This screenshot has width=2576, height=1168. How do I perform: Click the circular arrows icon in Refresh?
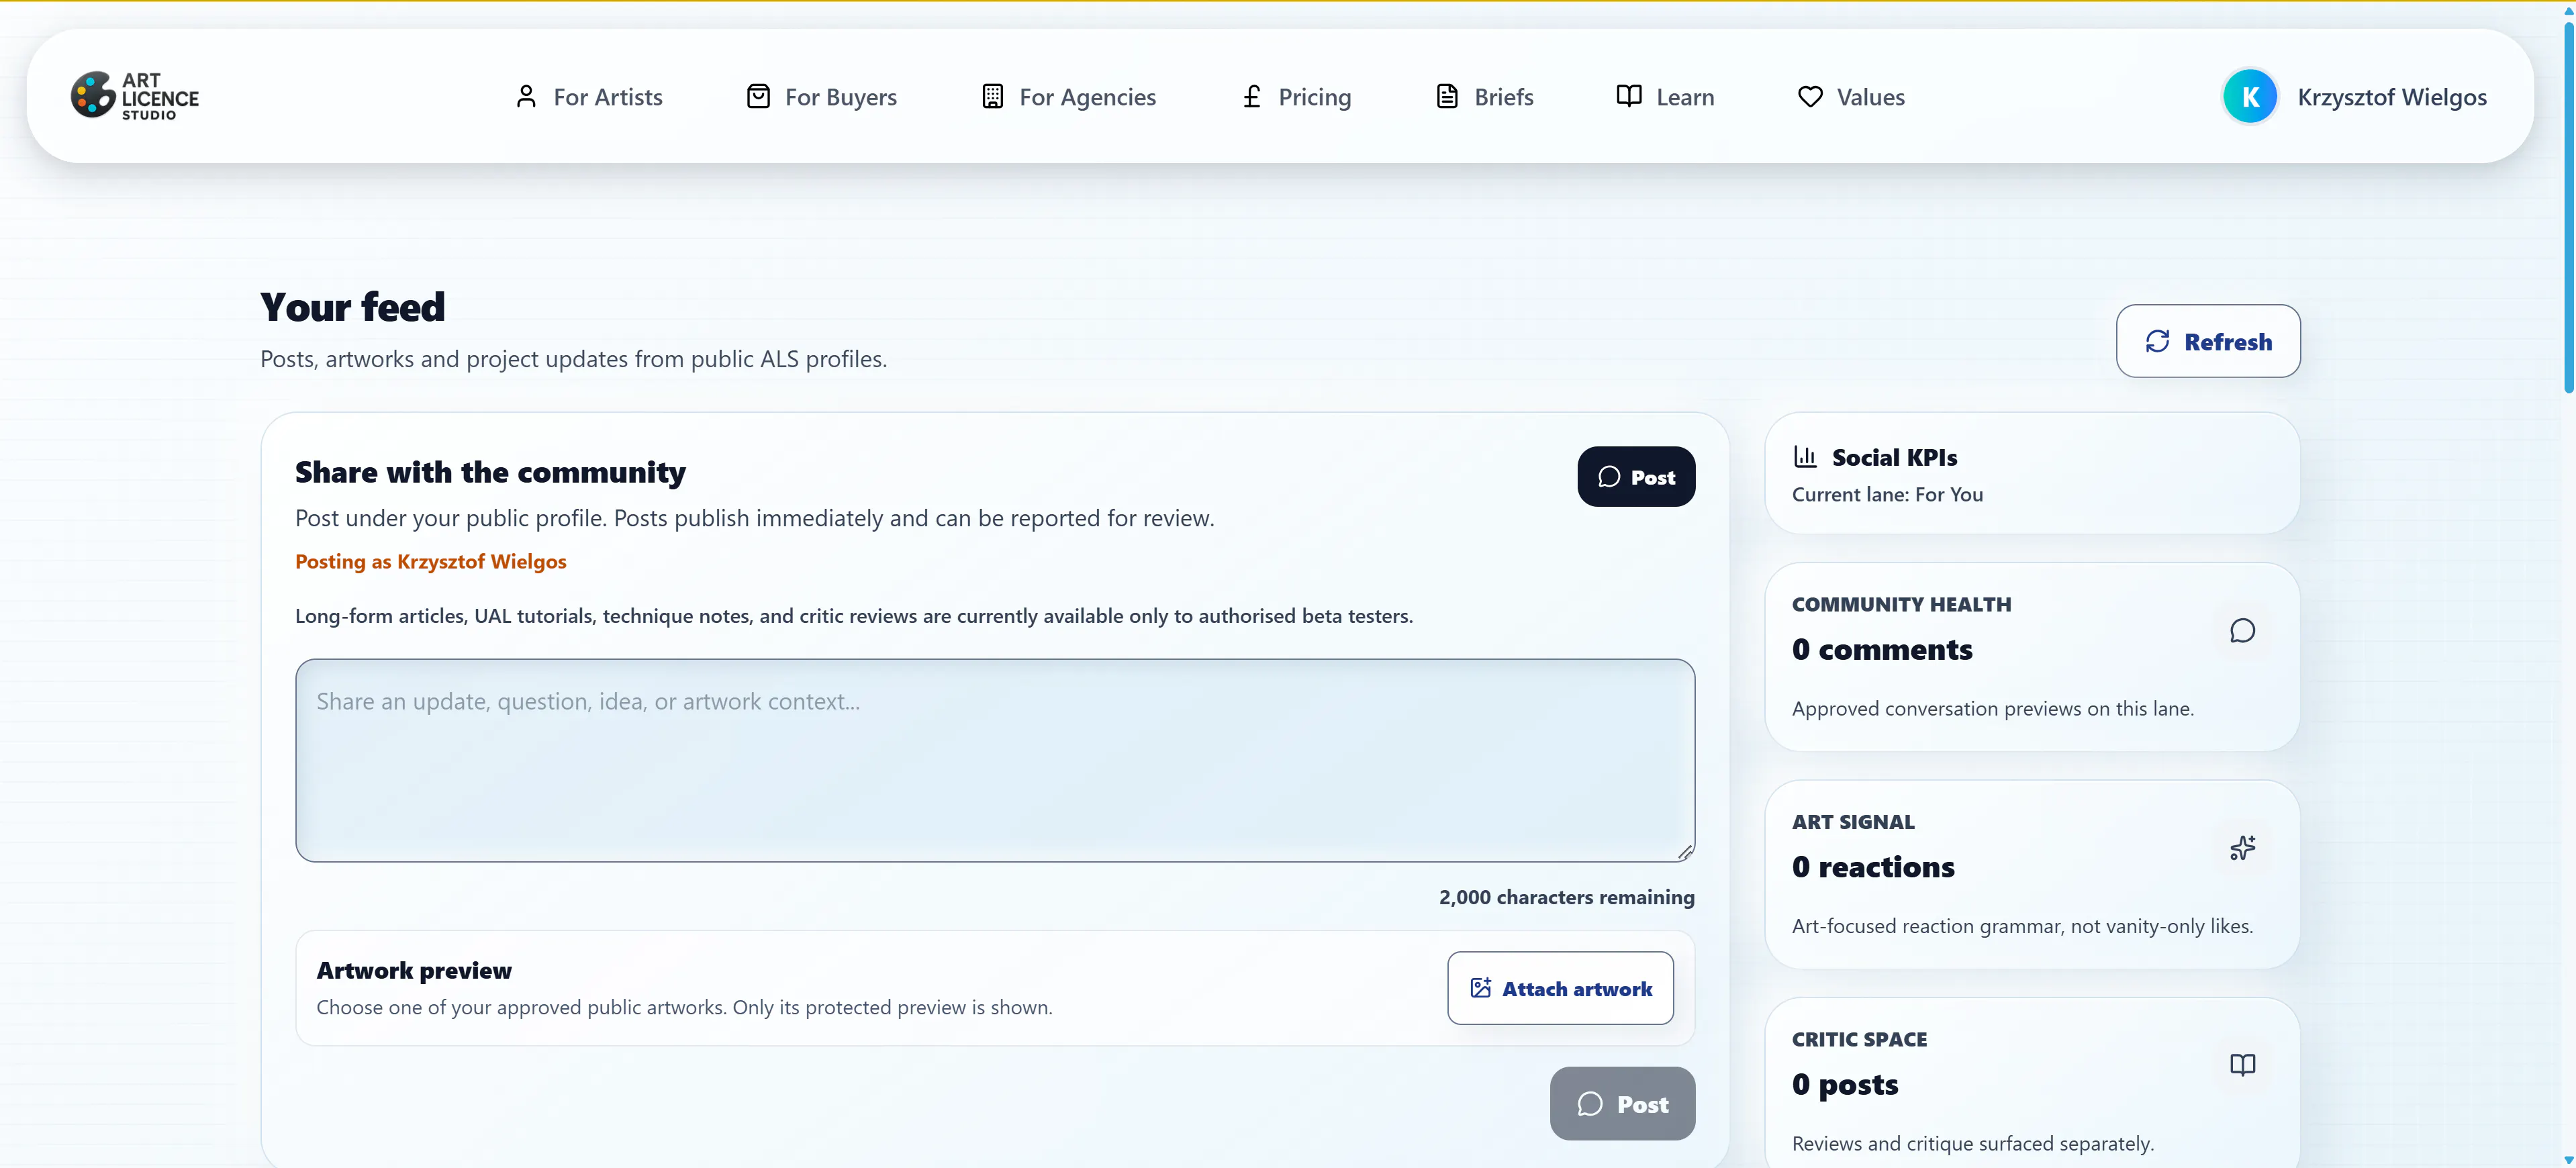(x=2157, y=341)
